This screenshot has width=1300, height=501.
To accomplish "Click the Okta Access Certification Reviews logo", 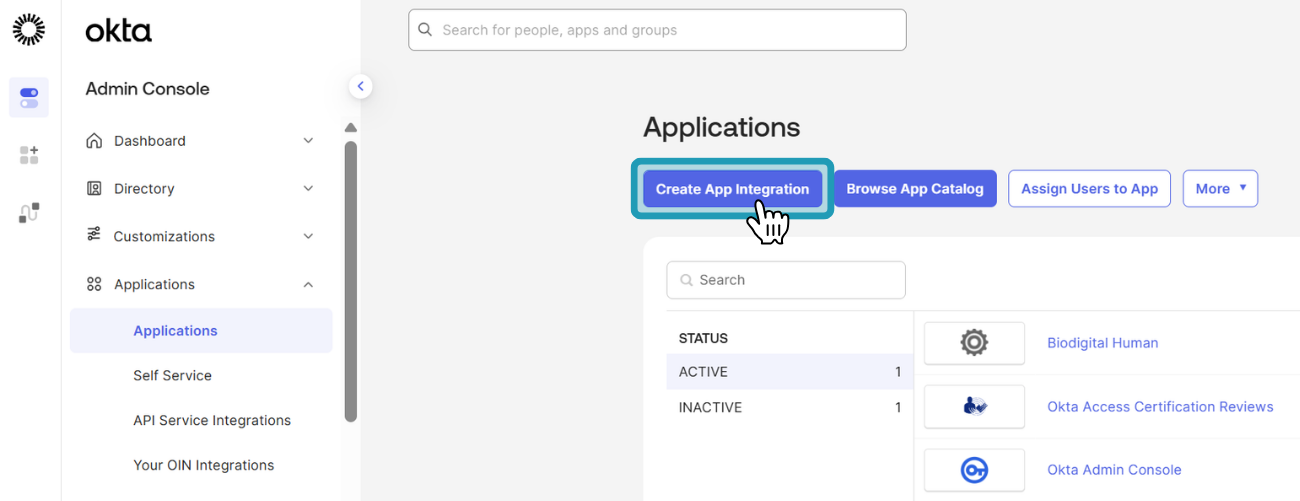I will tap(975, 406).
